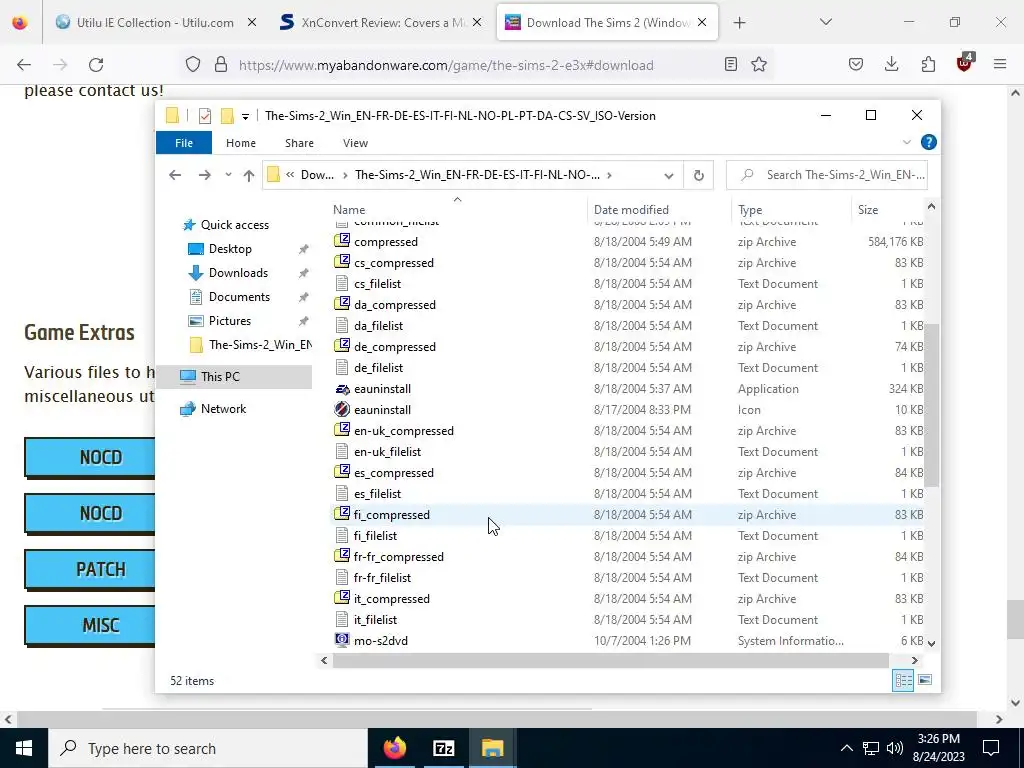Click New folder quick access toolbar icon
The image size is (1024, 768).
227,116
